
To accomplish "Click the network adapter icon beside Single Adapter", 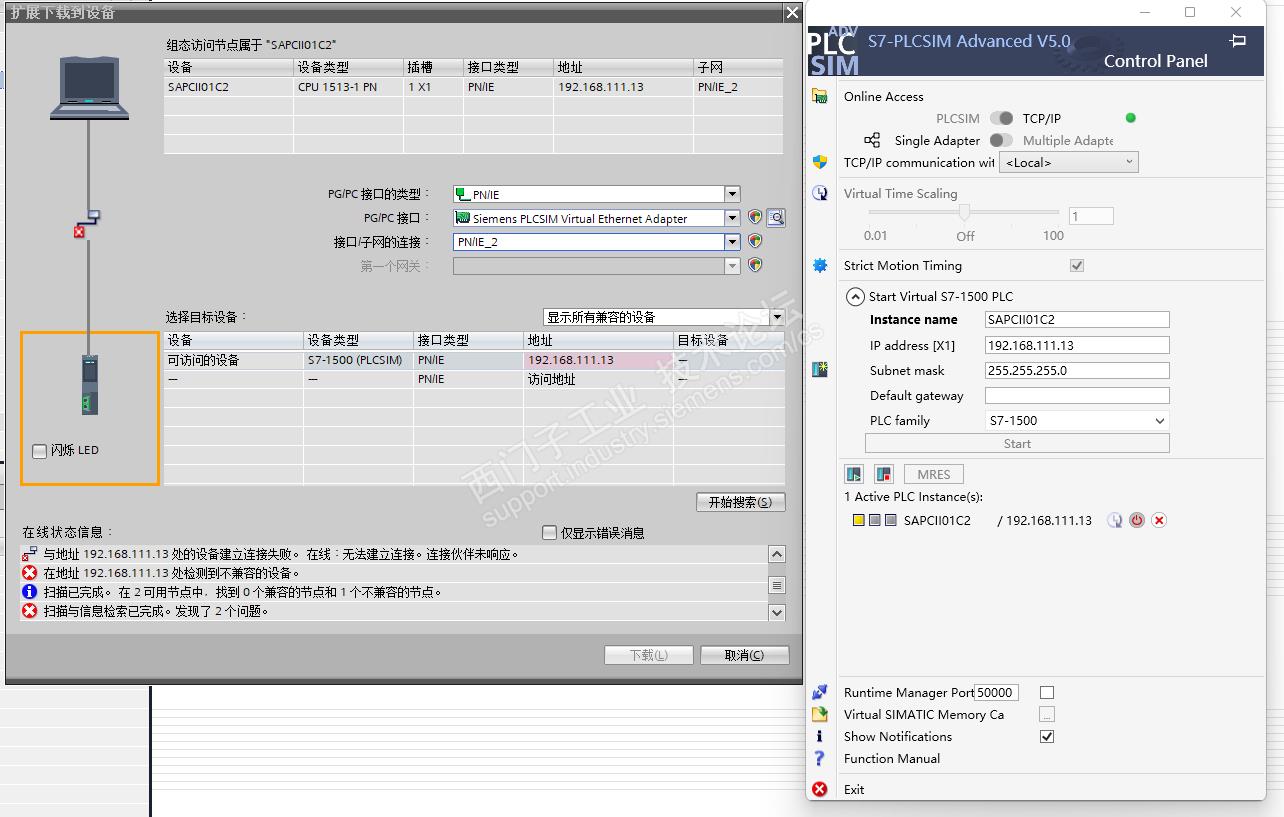I will click(872, 140).
